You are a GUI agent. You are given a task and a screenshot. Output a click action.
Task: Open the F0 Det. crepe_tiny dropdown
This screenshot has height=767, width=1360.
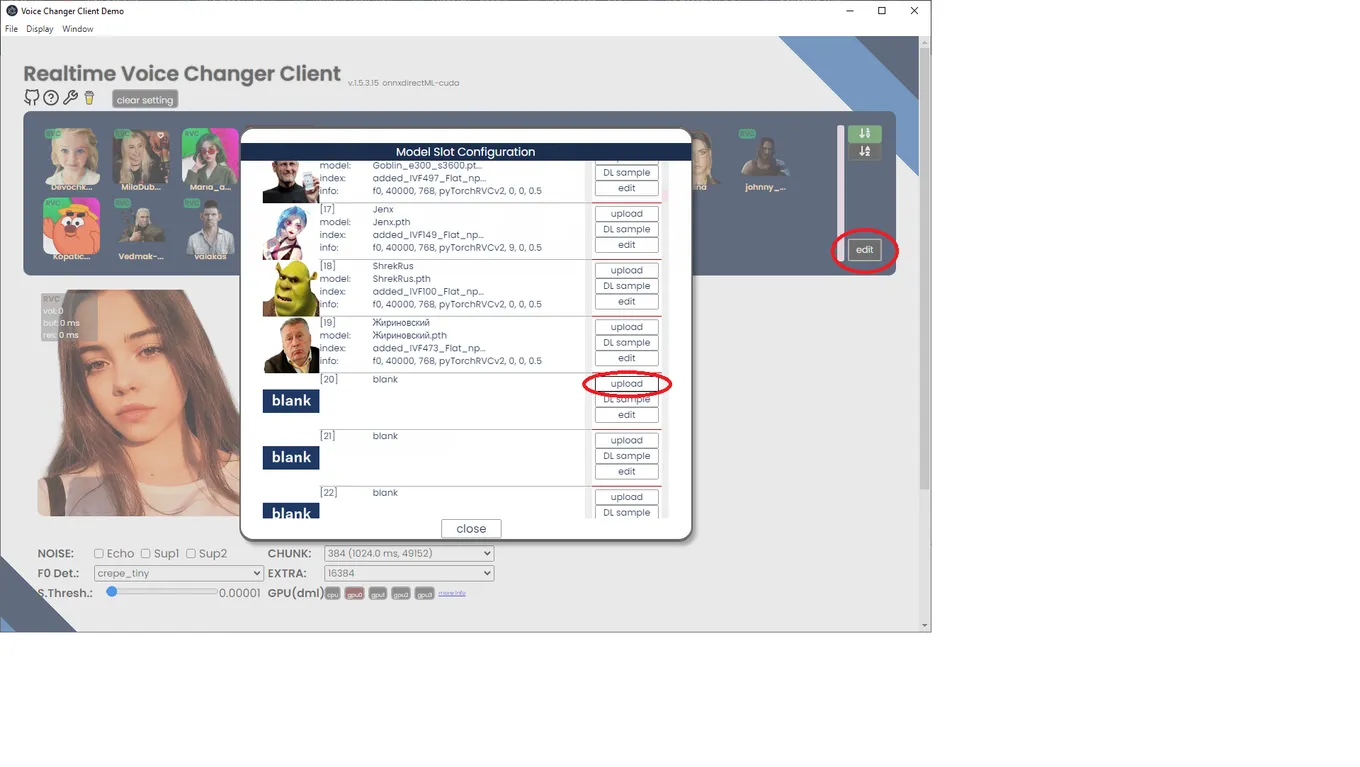tap(178, 573)
